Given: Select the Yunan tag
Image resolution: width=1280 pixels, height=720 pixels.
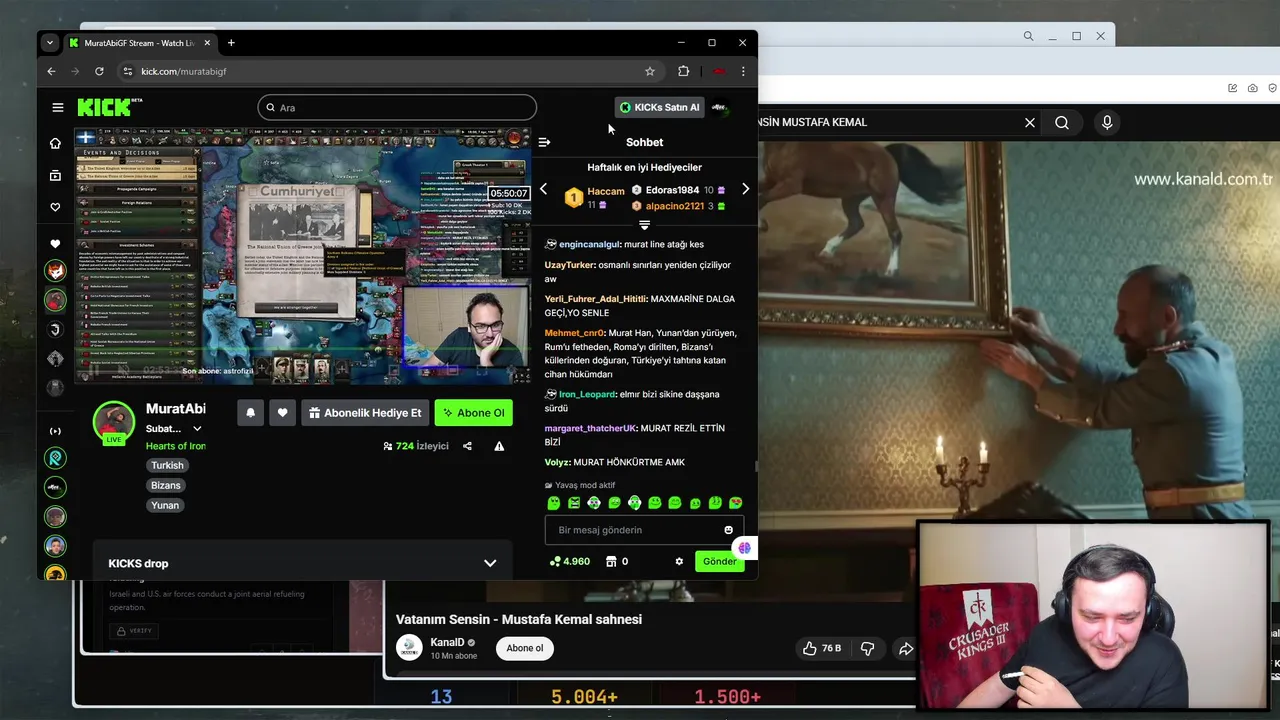Looking at the screenshot, I should point(165,505).
